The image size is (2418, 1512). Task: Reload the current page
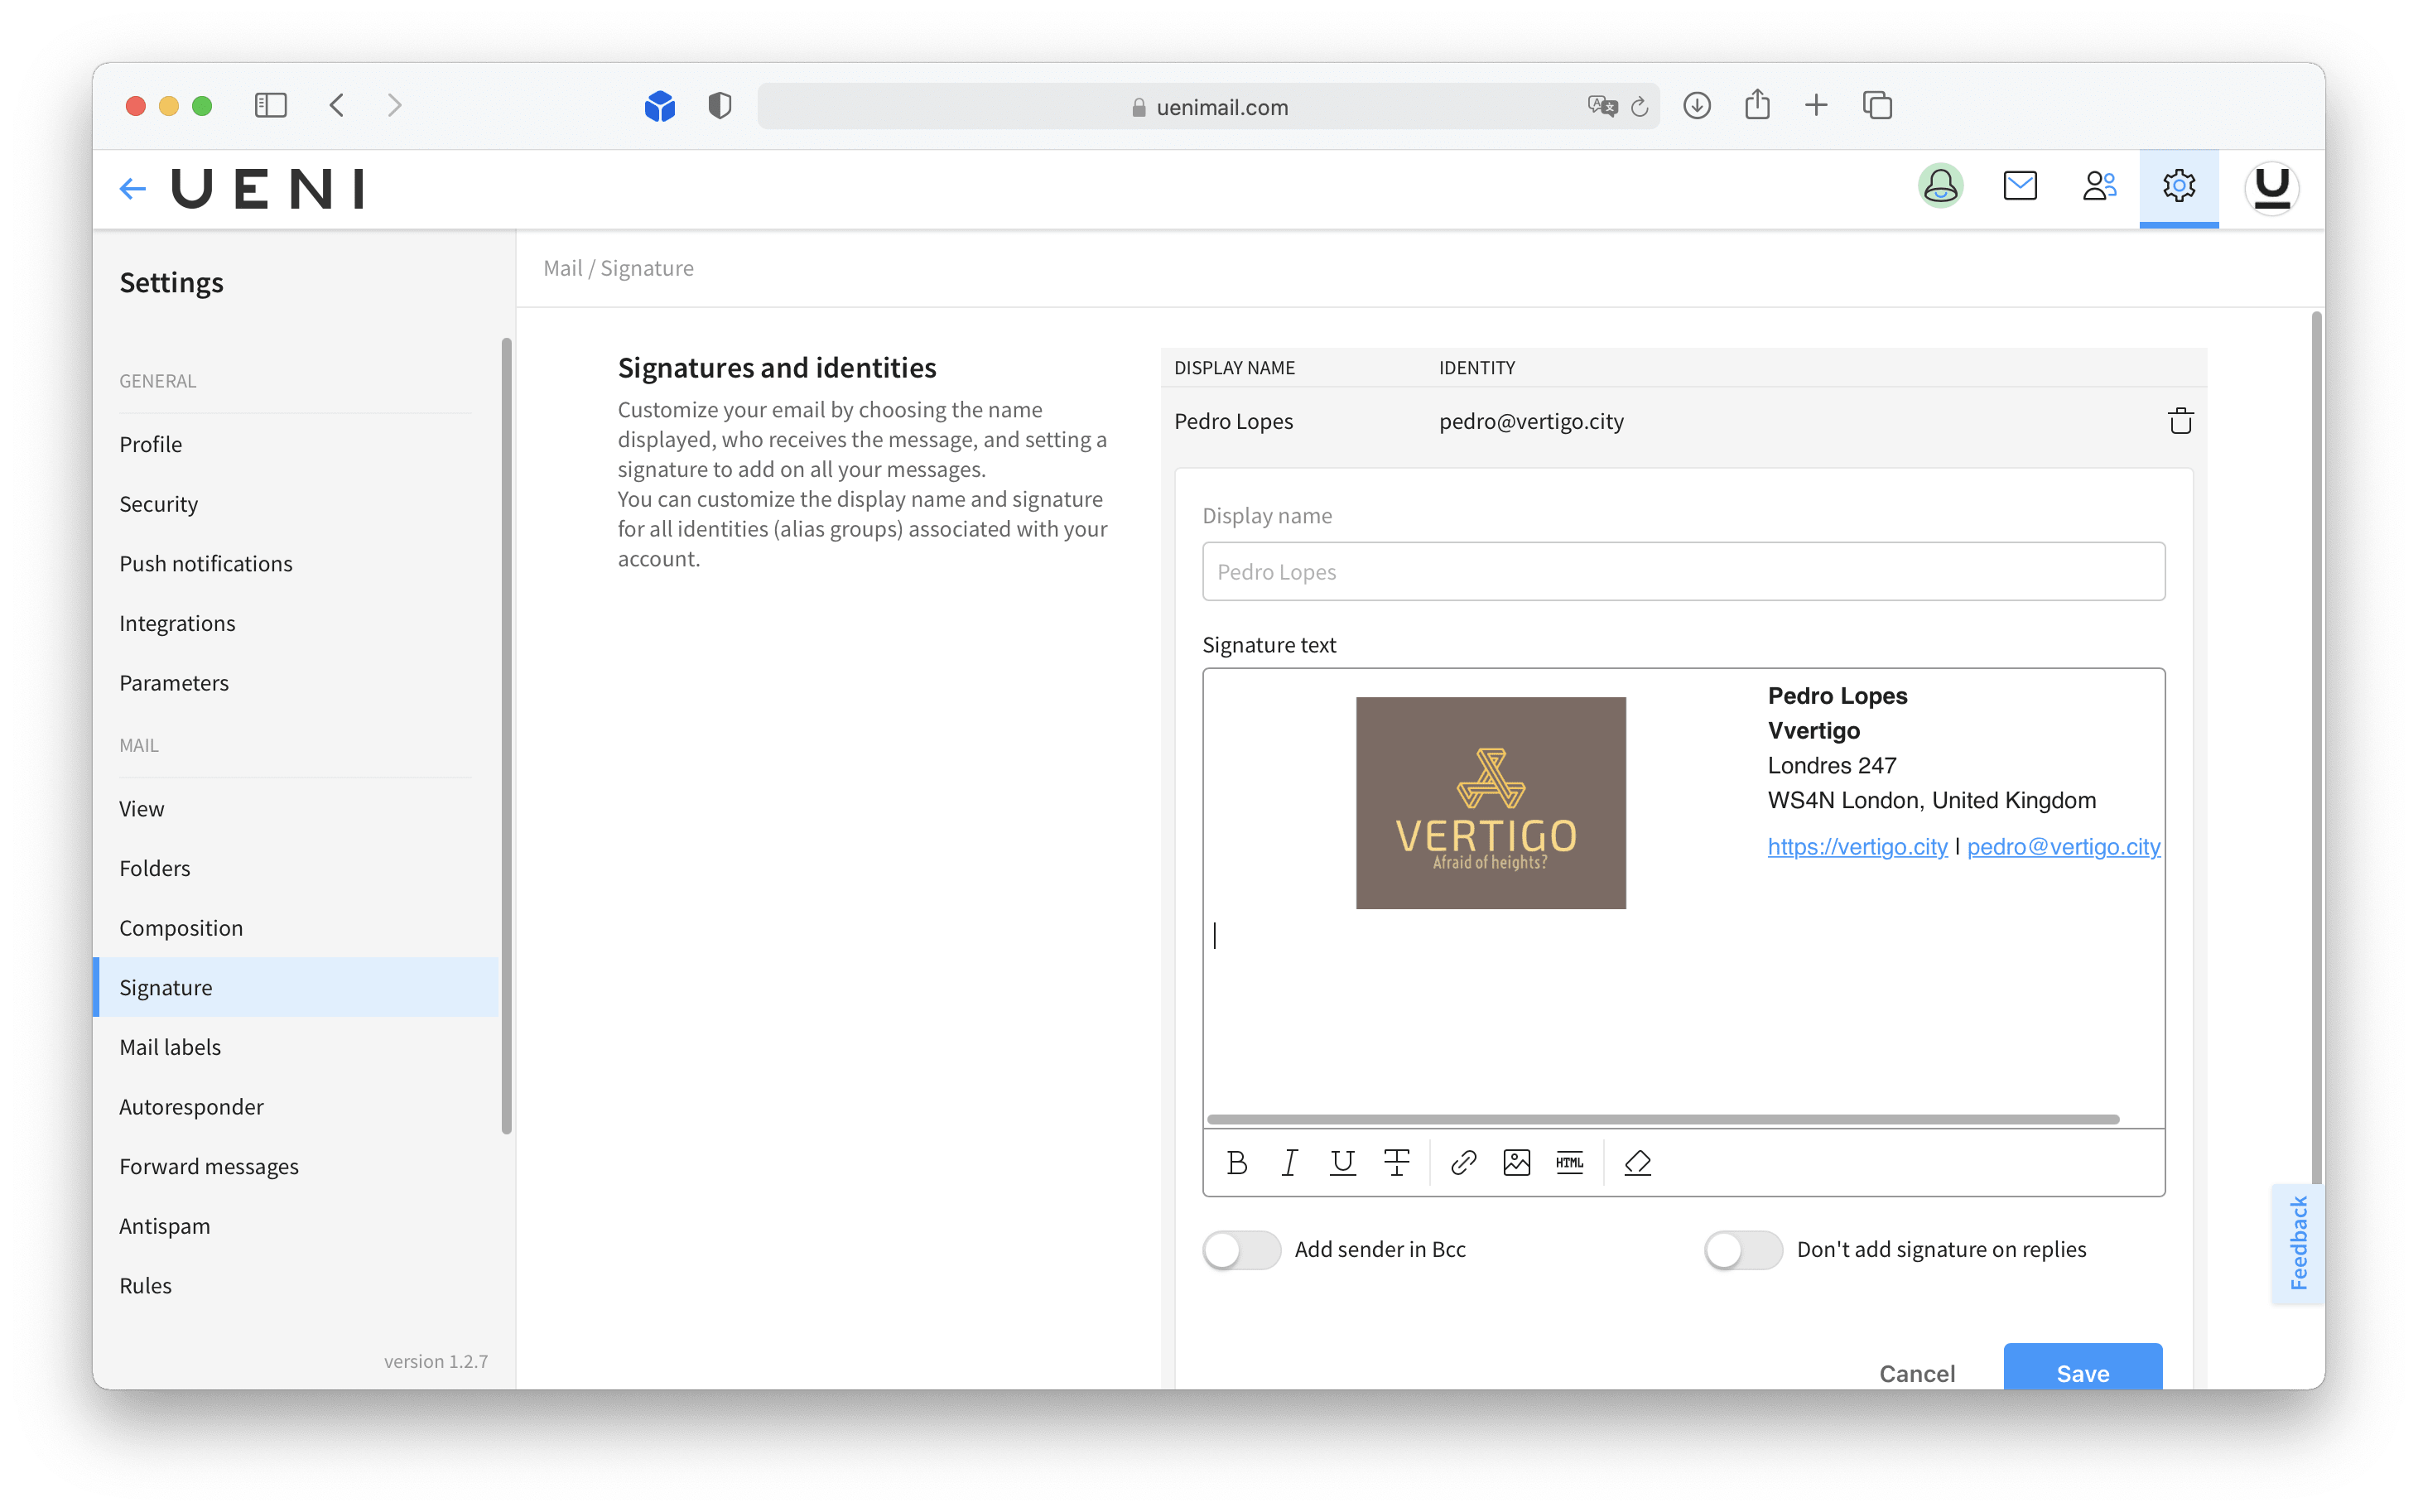[1639, 106]
